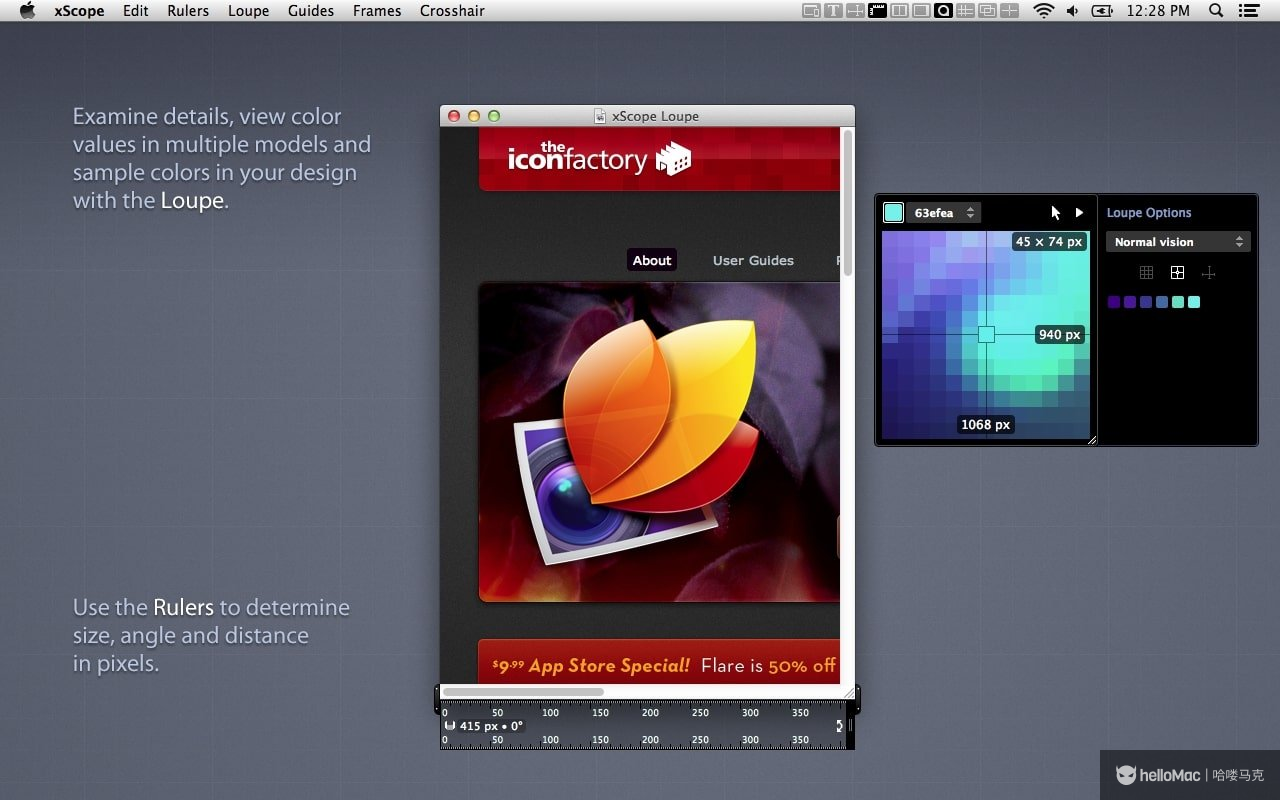Viewport: 1280px width, 800px height.
Task: Open Spotlight search
Action: (1216, 11)
